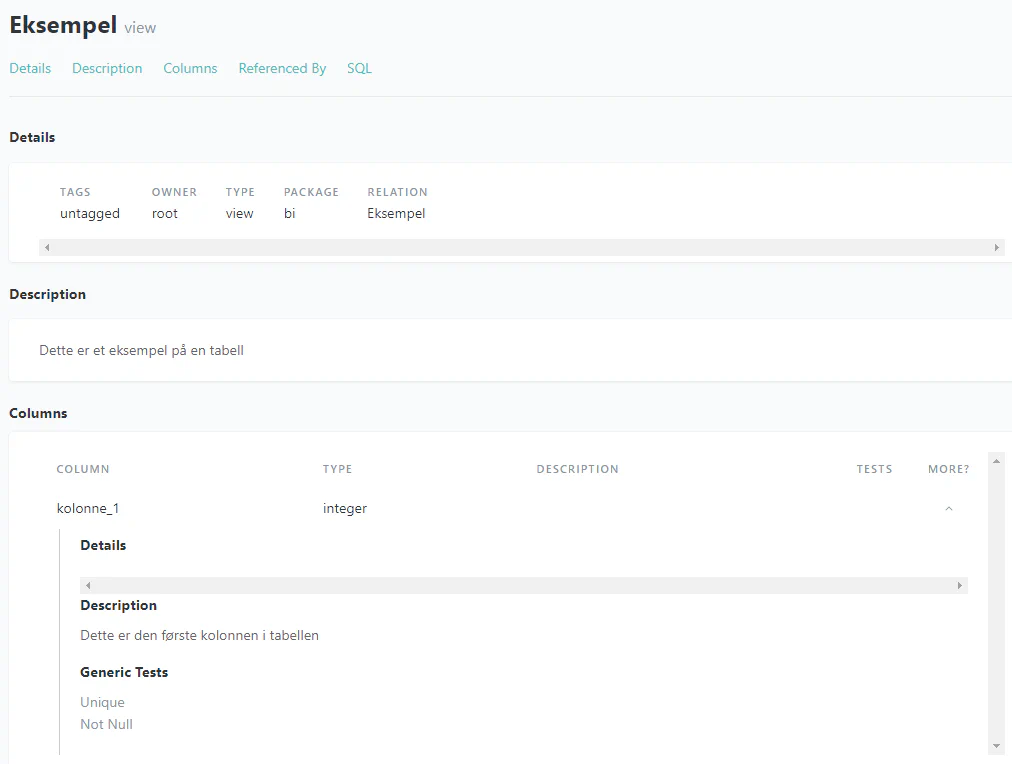Click left arrow of top Details scrollbar
This screenshot has height=764, width=1012.
47,247
